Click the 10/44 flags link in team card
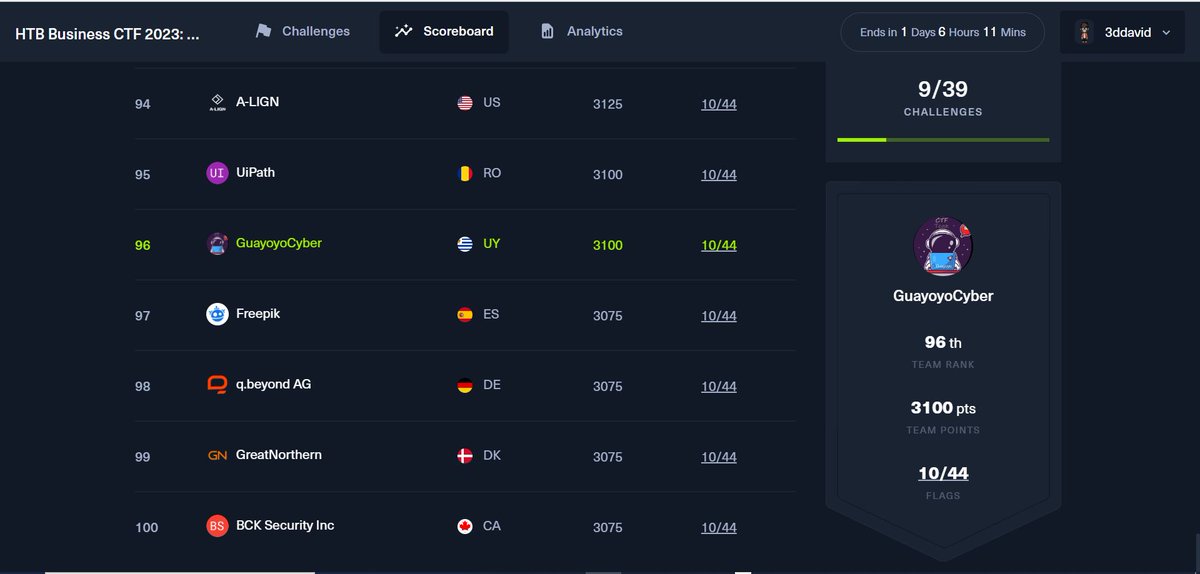The width and height of the screenshot is (1200, 574). tap(943, 473)
